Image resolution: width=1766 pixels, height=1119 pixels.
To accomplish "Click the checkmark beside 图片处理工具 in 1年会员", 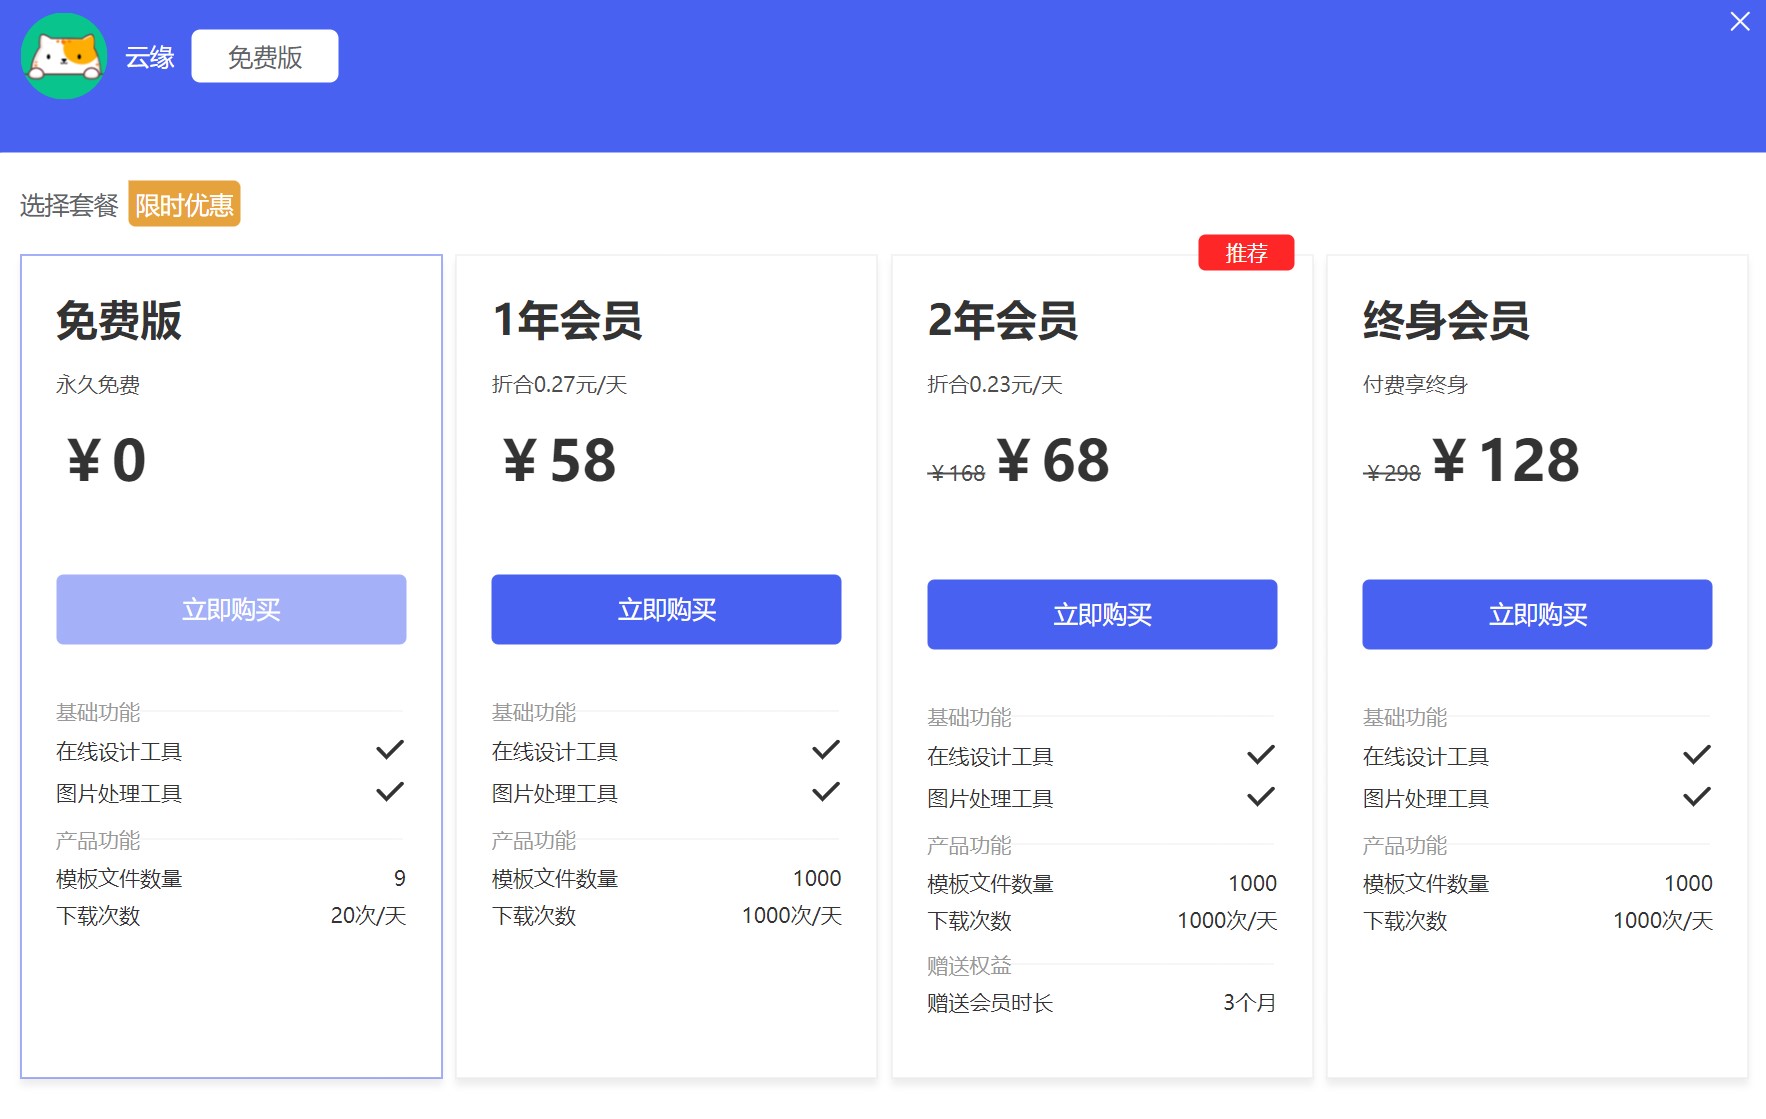I will [x=826, y=791].
